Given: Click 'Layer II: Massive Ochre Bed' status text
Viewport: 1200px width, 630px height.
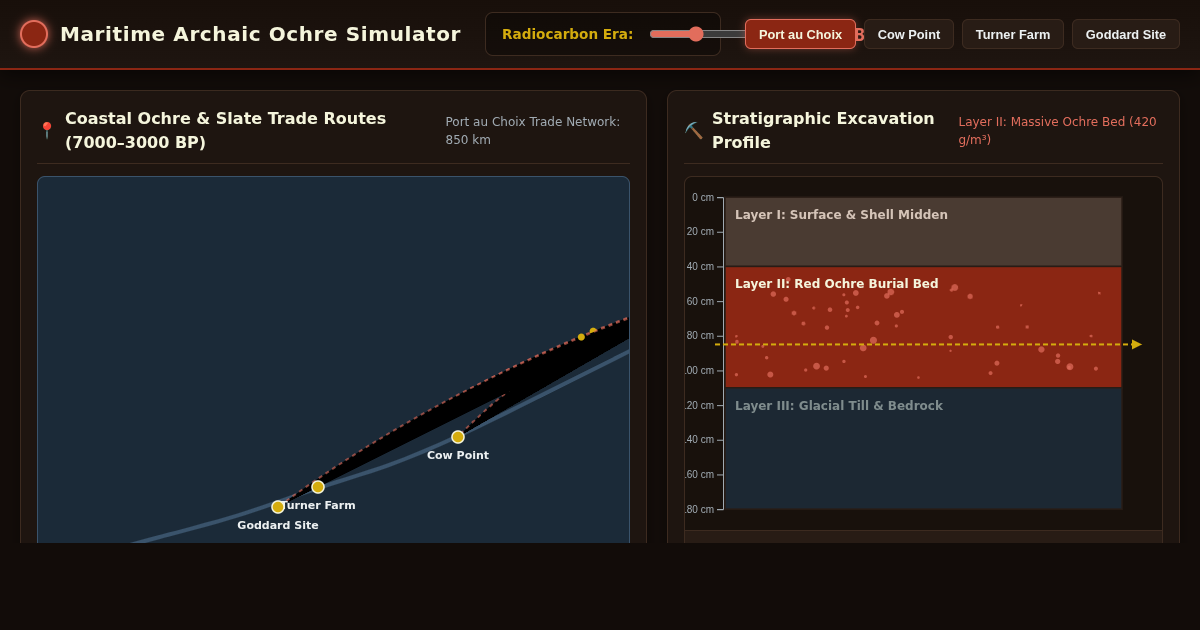Looking at the screenshot, I should [1057, 131].
